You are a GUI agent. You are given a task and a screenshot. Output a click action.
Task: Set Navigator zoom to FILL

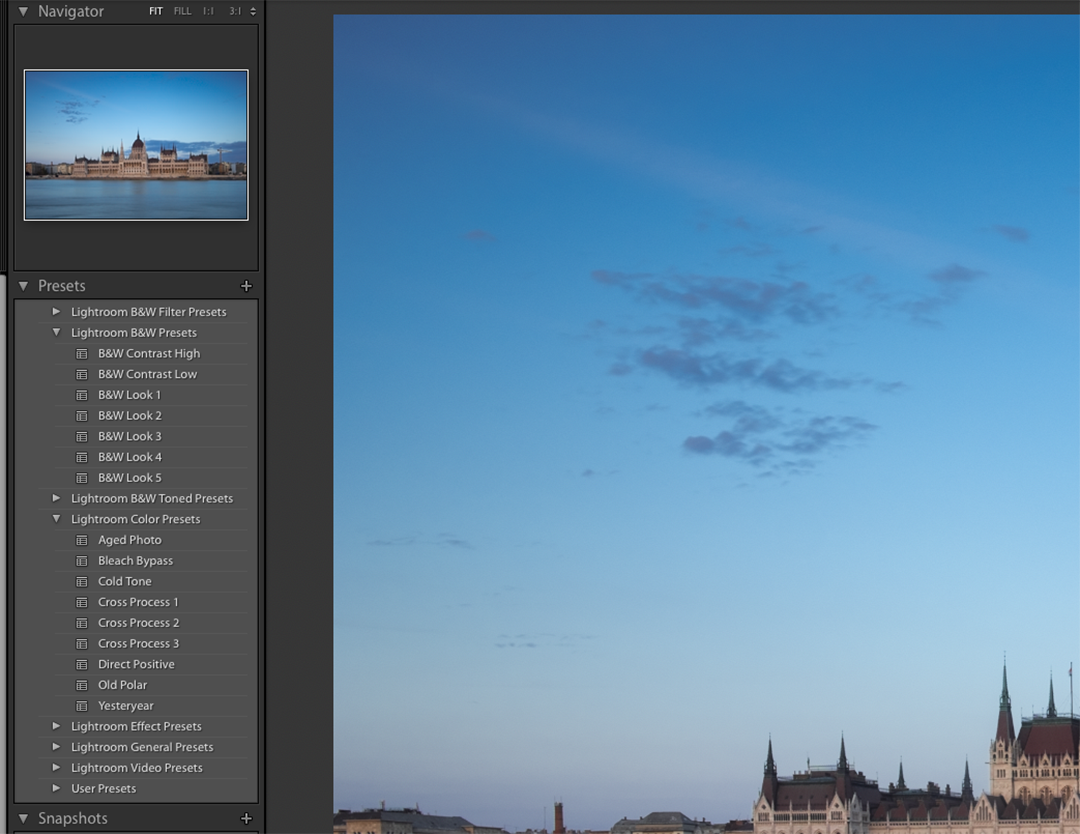[183, 11]
